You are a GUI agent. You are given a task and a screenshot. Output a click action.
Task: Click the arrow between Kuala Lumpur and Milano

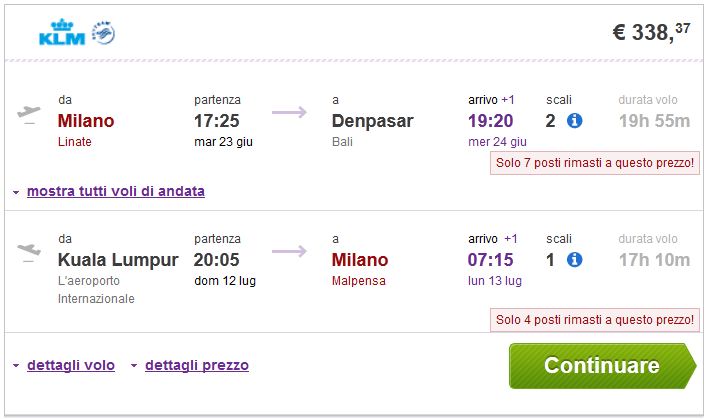[289, 252]
